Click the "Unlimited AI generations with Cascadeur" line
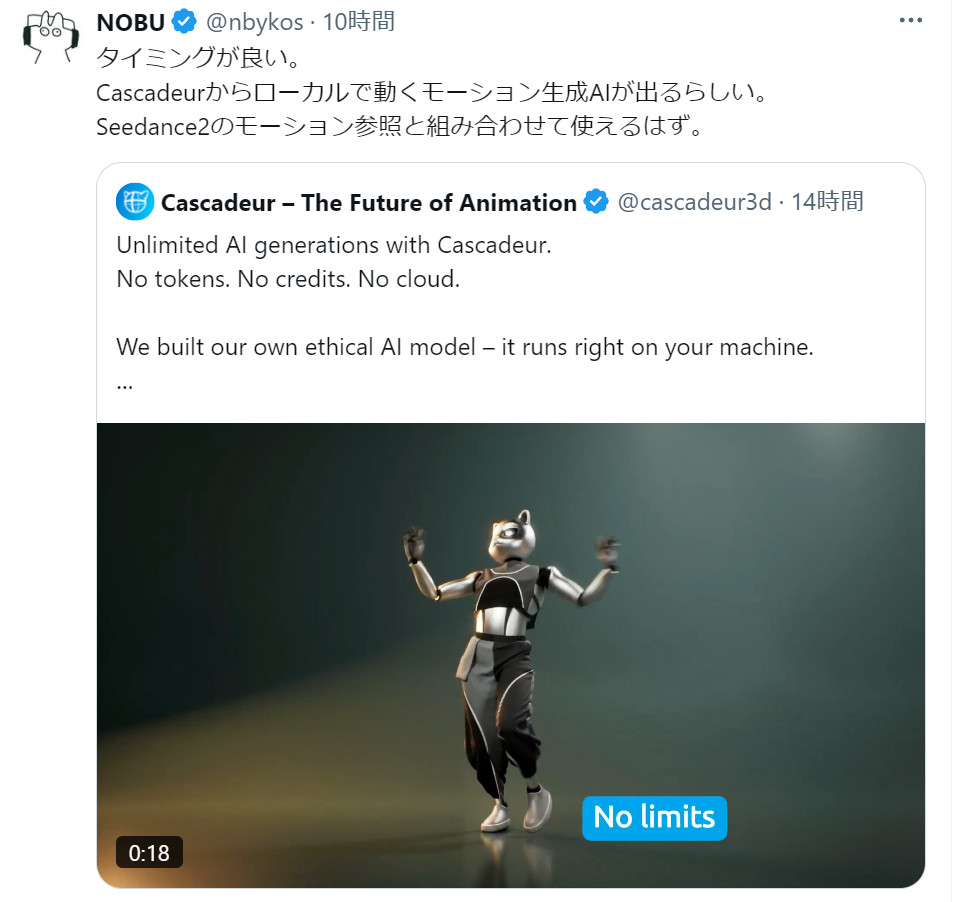960x902 pixels. coord(333,245)
